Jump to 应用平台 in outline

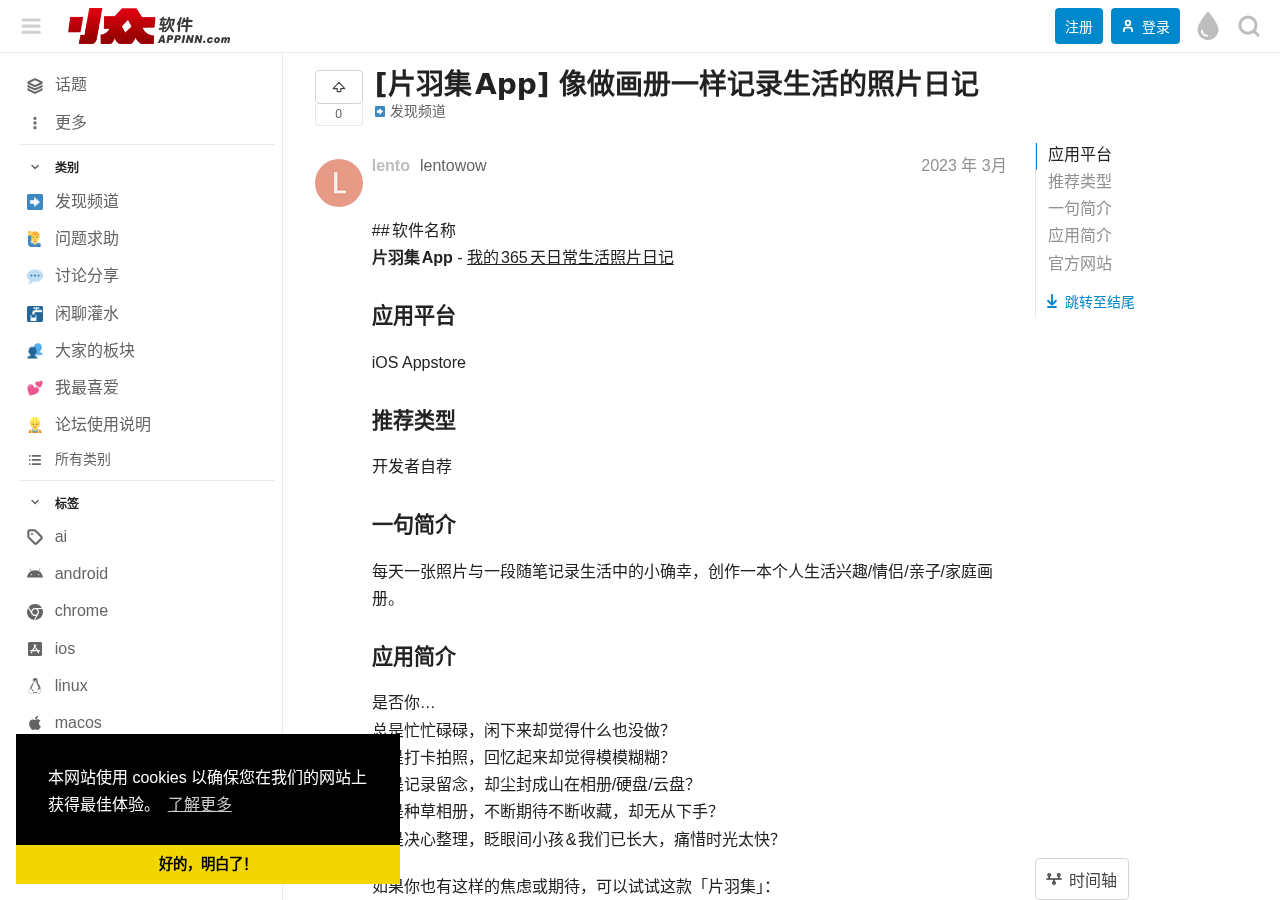pyautogui.click(x=1080, y=155)
